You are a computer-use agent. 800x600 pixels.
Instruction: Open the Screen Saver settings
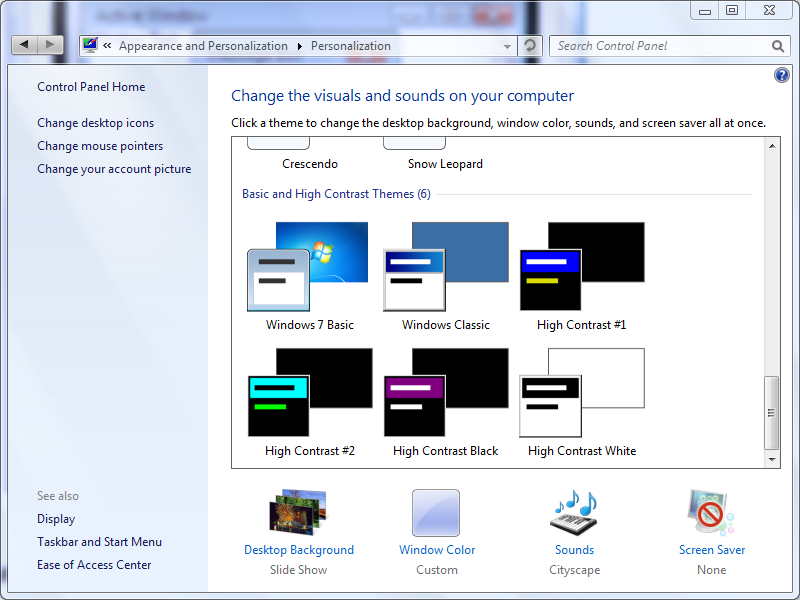(711, 549)
